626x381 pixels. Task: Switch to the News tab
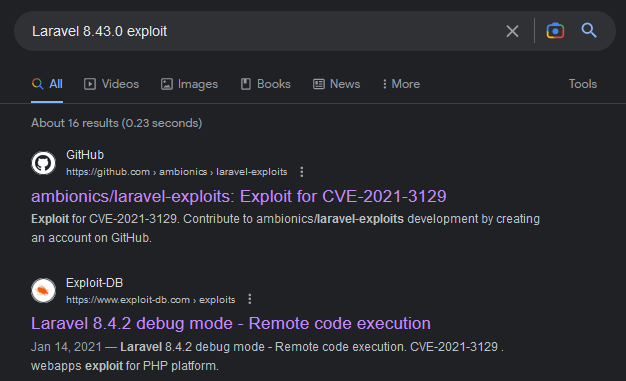[x=337, y=84]
